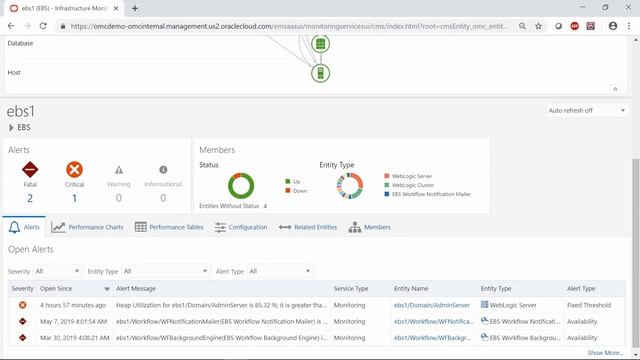Switch to the Performance Charts tab
640x360 pixels.
[87, 227]
